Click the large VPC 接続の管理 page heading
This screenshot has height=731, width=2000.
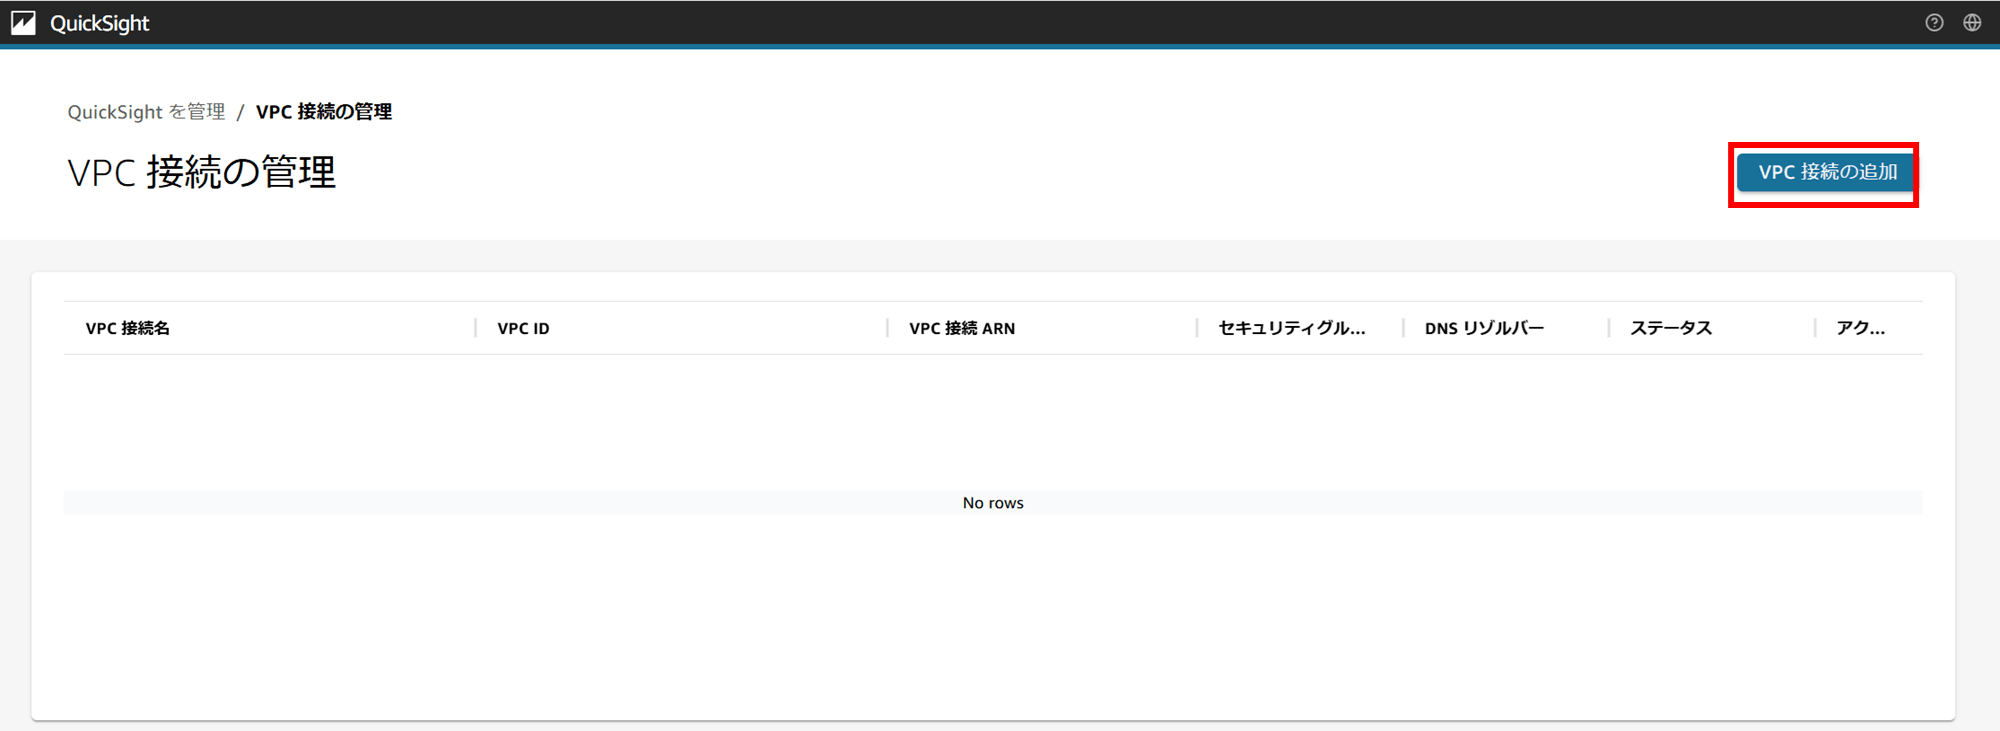(x=202, y=172)
